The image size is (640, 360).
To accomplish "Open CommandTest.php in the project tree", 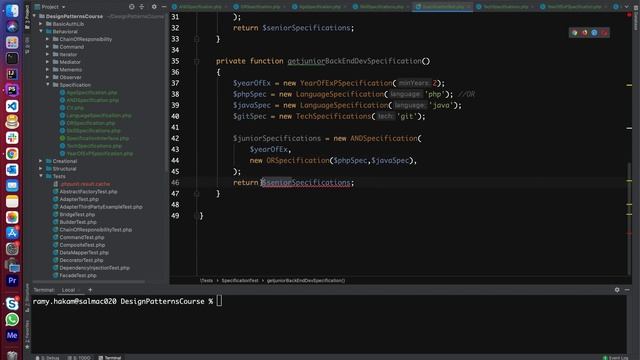I will [x=82, y=237].
